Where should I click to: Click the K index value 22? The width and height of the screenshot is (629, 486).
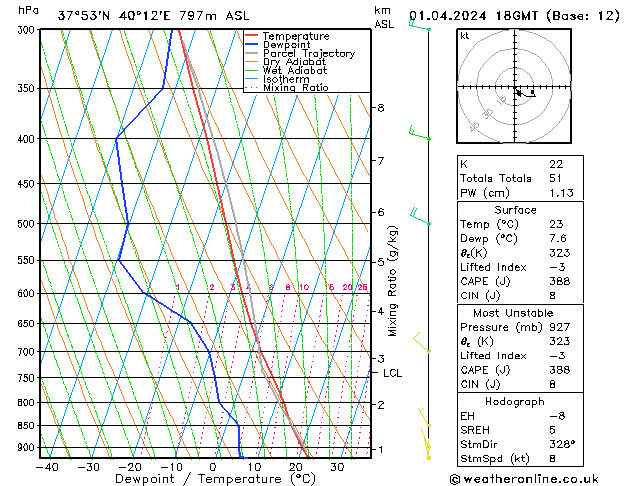[x=556, y=164]
